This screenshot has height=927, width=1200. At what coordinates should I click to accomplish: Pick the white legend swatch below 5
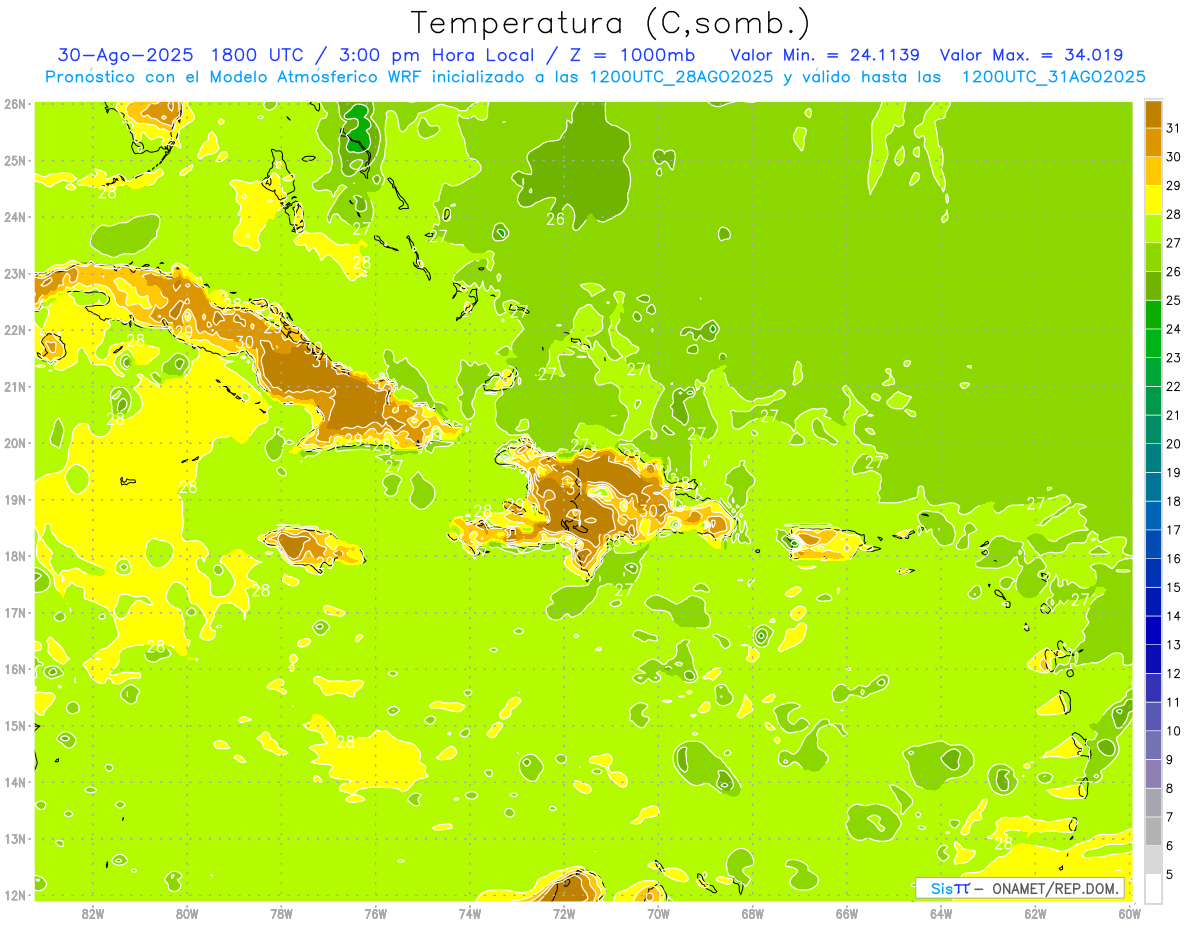tap(1153, 888)
